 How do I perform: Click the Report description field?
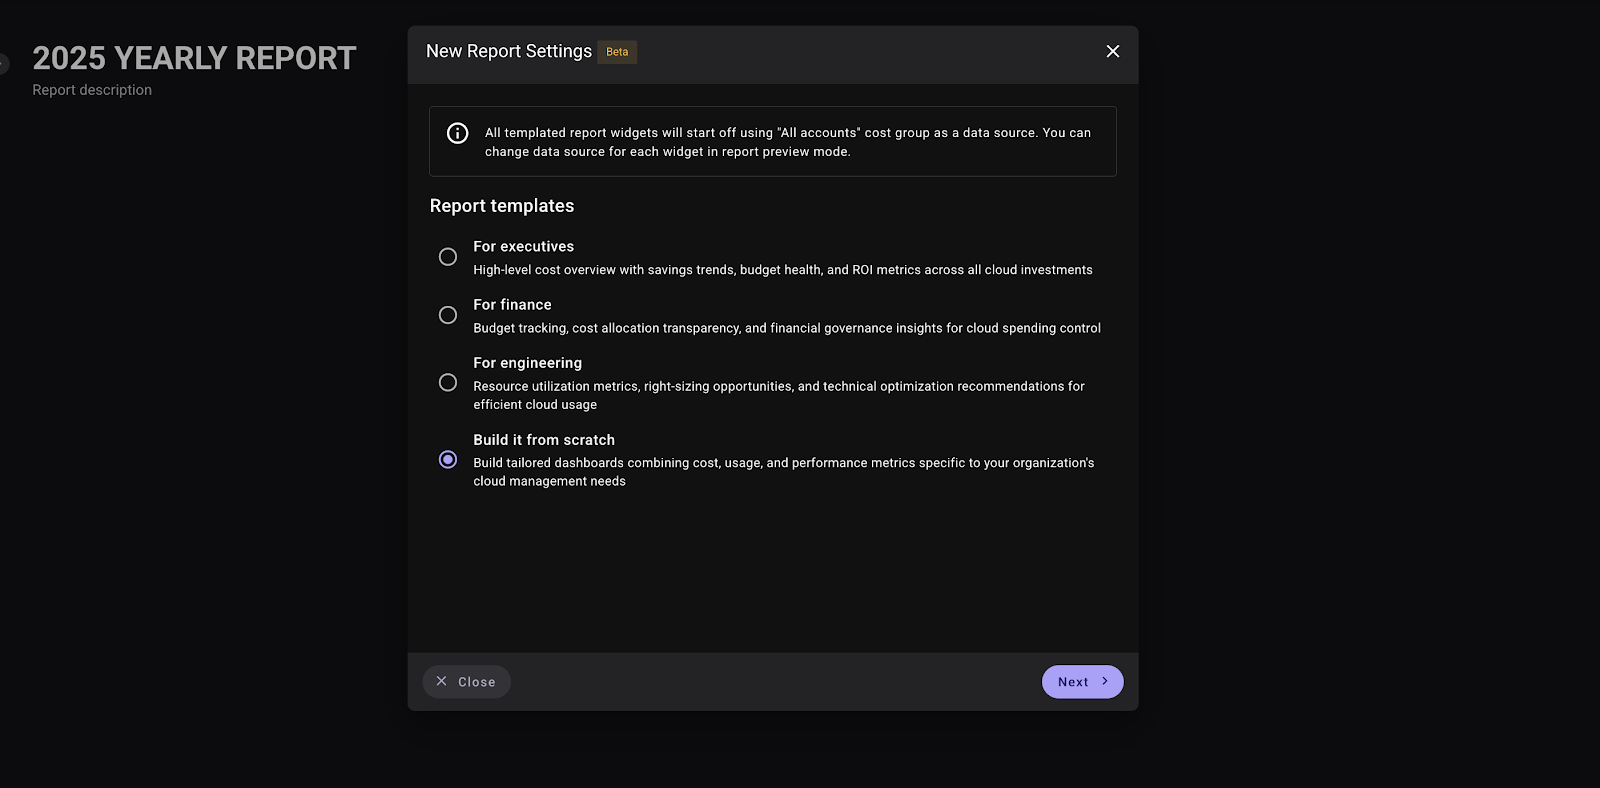coord(91,89)
